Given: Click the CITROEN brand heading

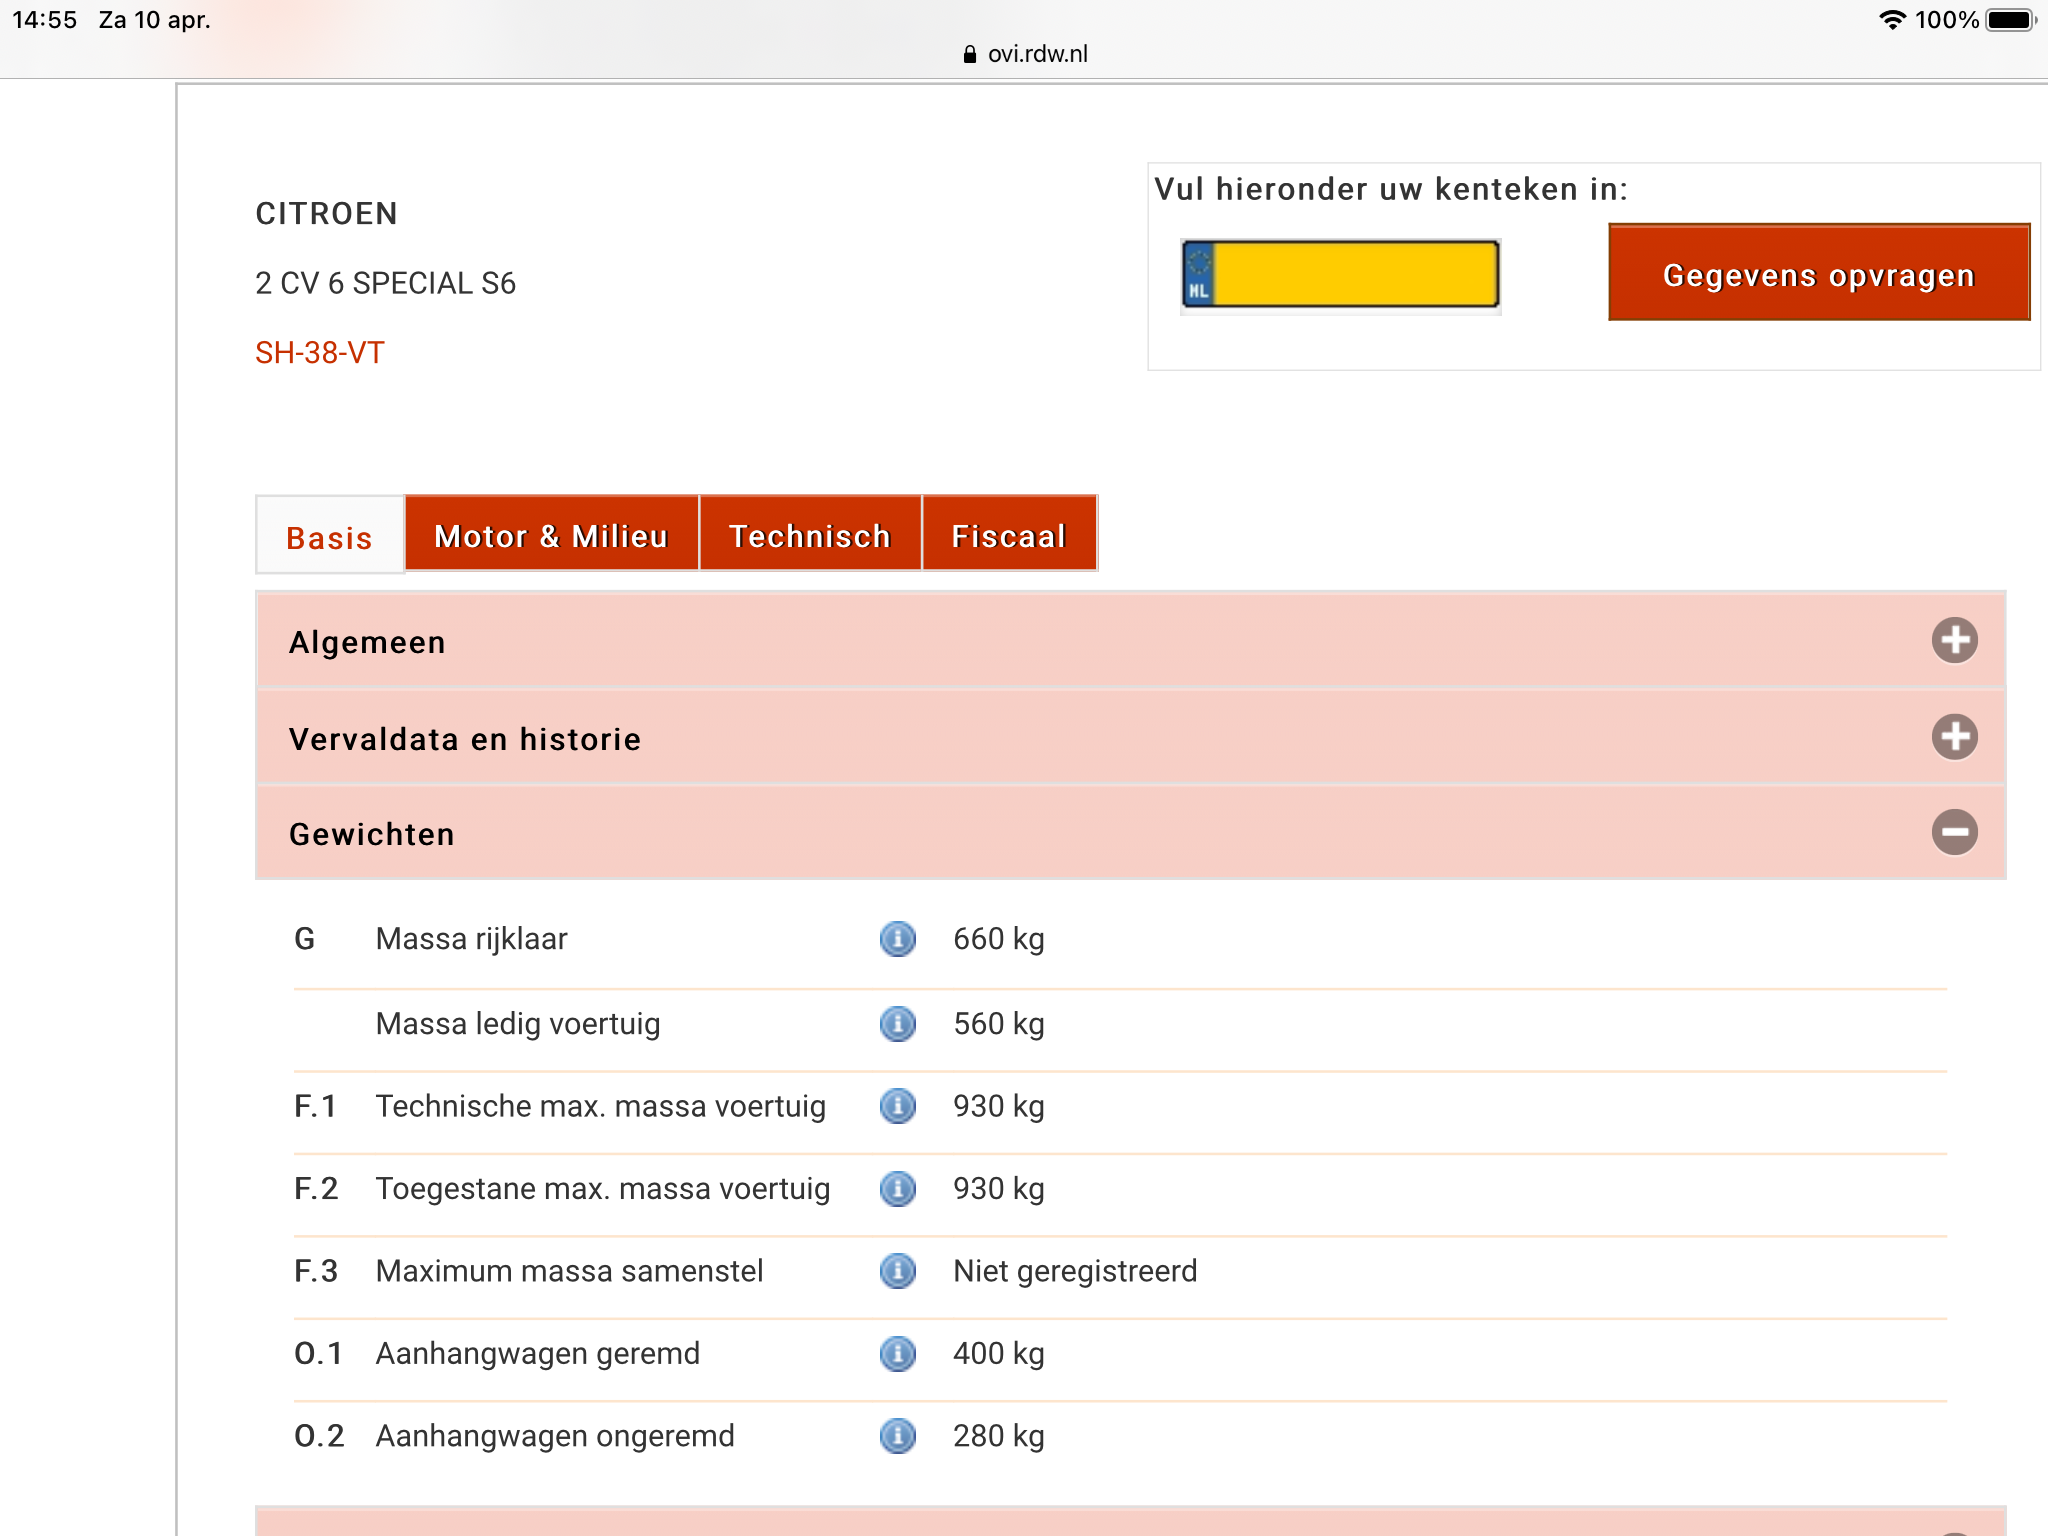Looking at the screenshot, I should pos(326,213).
